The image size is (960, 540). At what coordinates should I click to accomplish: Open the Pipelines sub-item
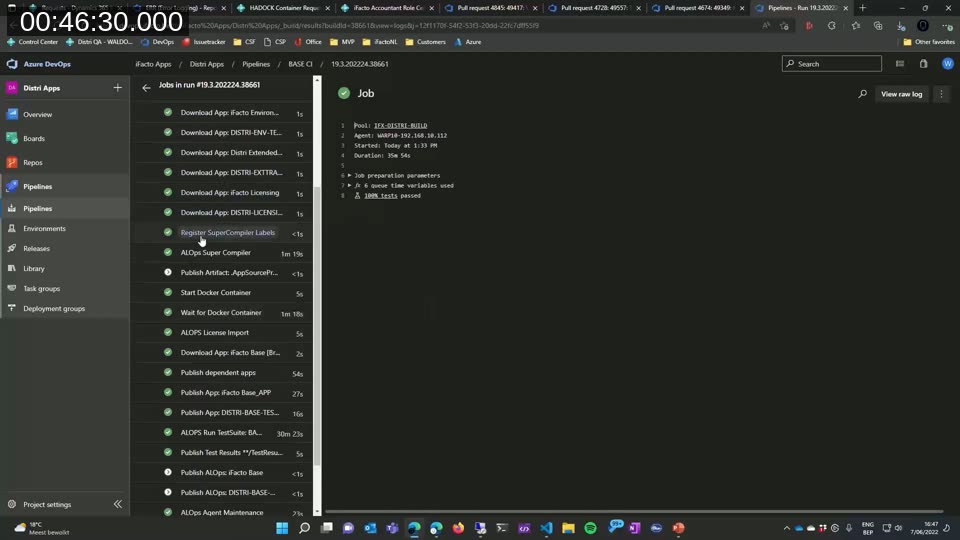[37, 208]
